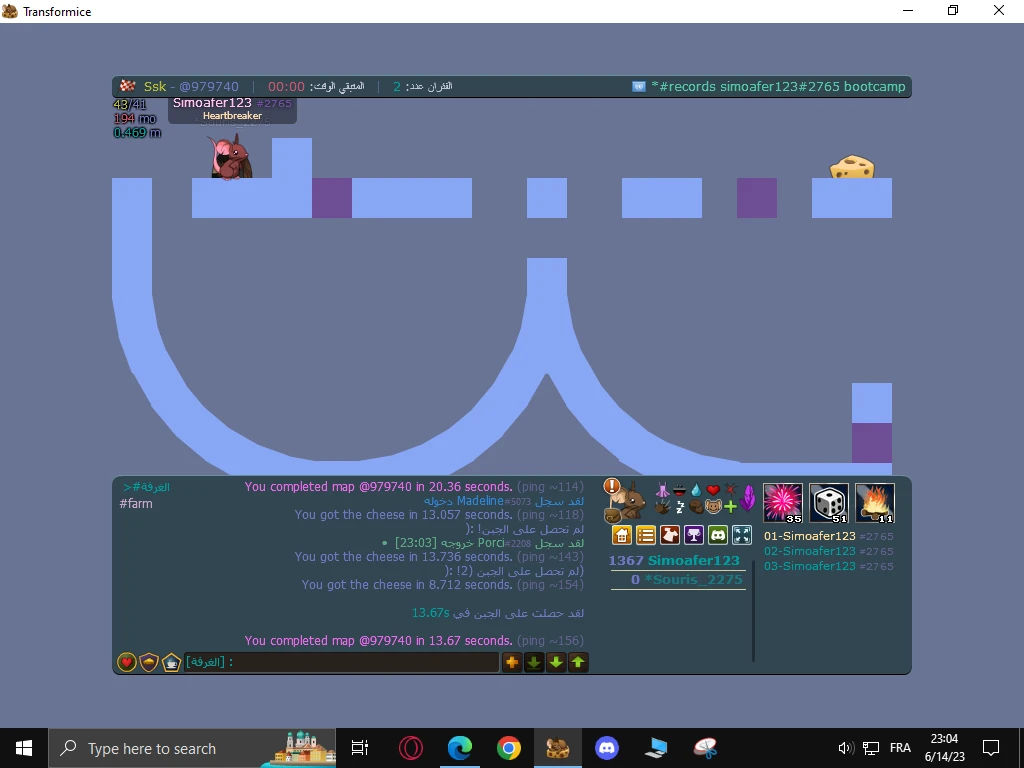The width and height of the screenshot is (1024, 768).
Task: Click player name *Souris_2275 in list
Action: click(x=686, y=579)
